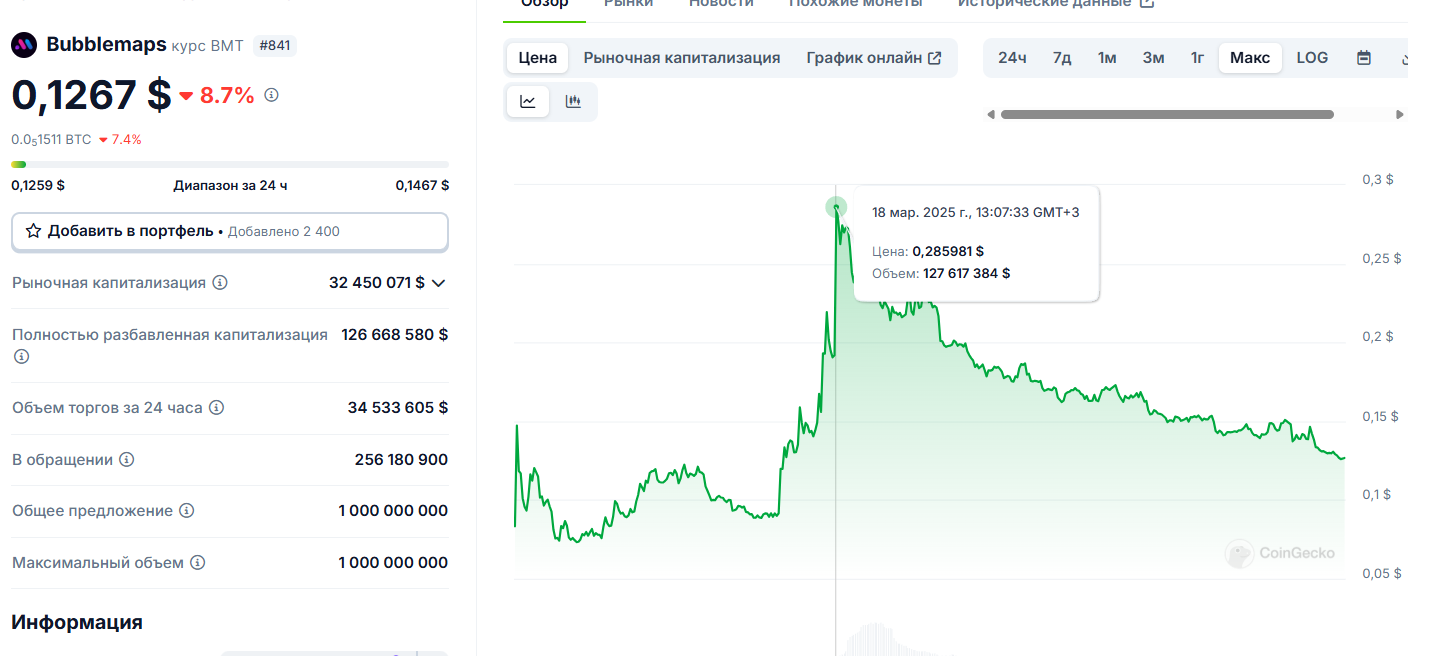Click the horizontal scrollbar thumb above chart
This screenshot has width=1445, height=656.
coord(1167,114)
